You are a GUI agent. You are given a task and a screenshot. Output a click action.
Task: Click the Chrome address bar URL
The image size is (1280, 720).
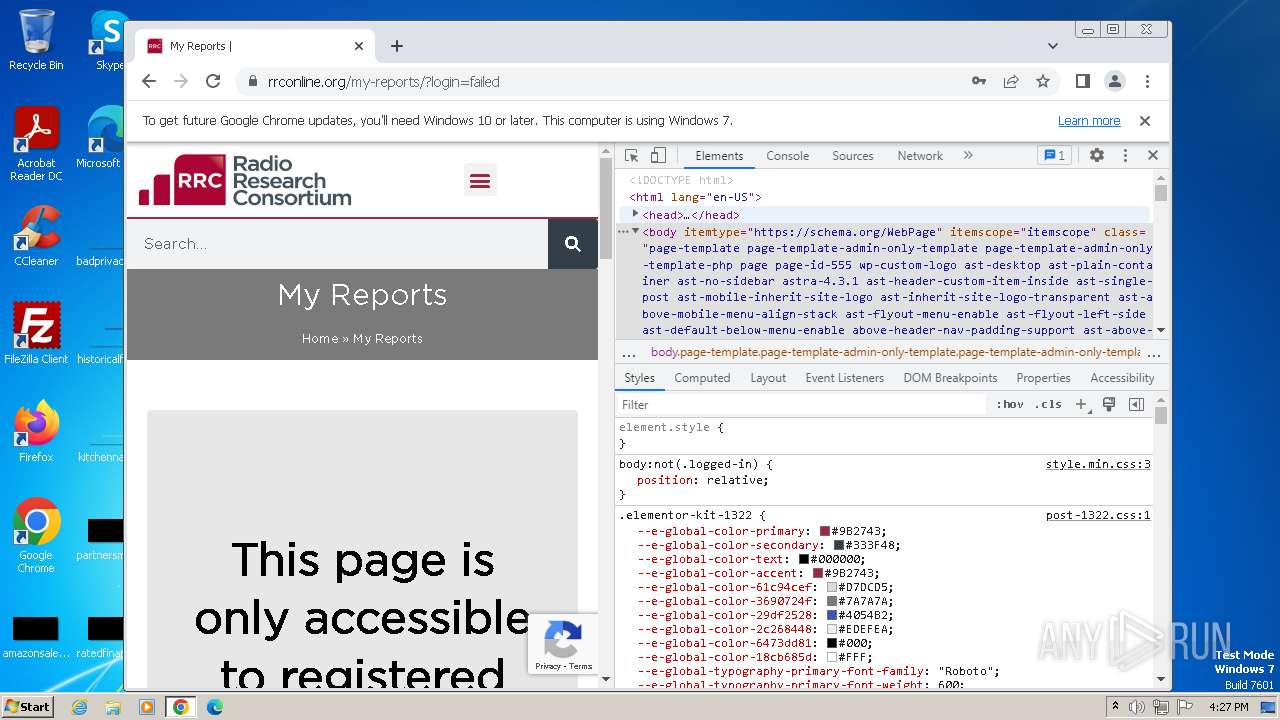point(383,82)
